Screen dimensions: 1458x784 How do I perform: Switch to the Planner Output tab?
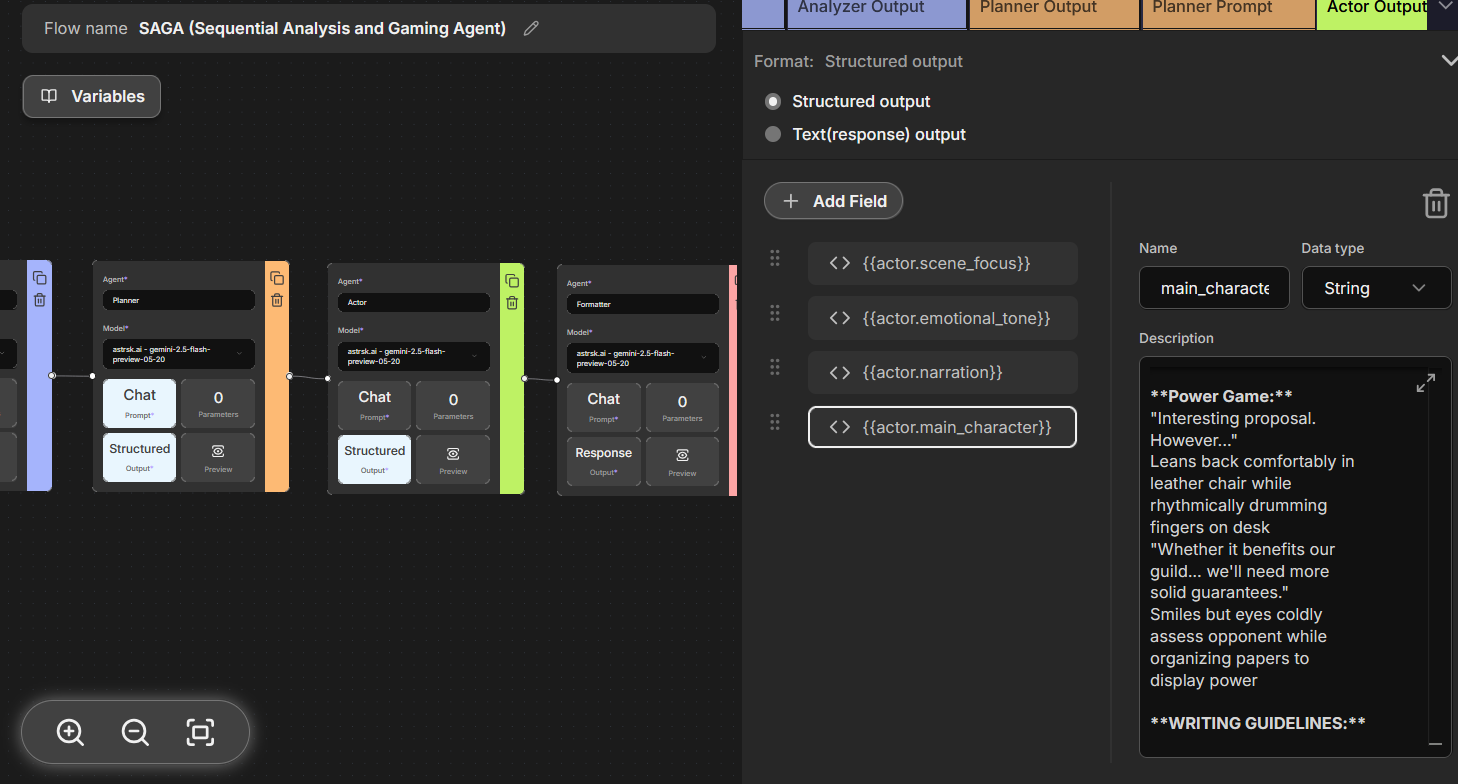tap(1054, 12)
